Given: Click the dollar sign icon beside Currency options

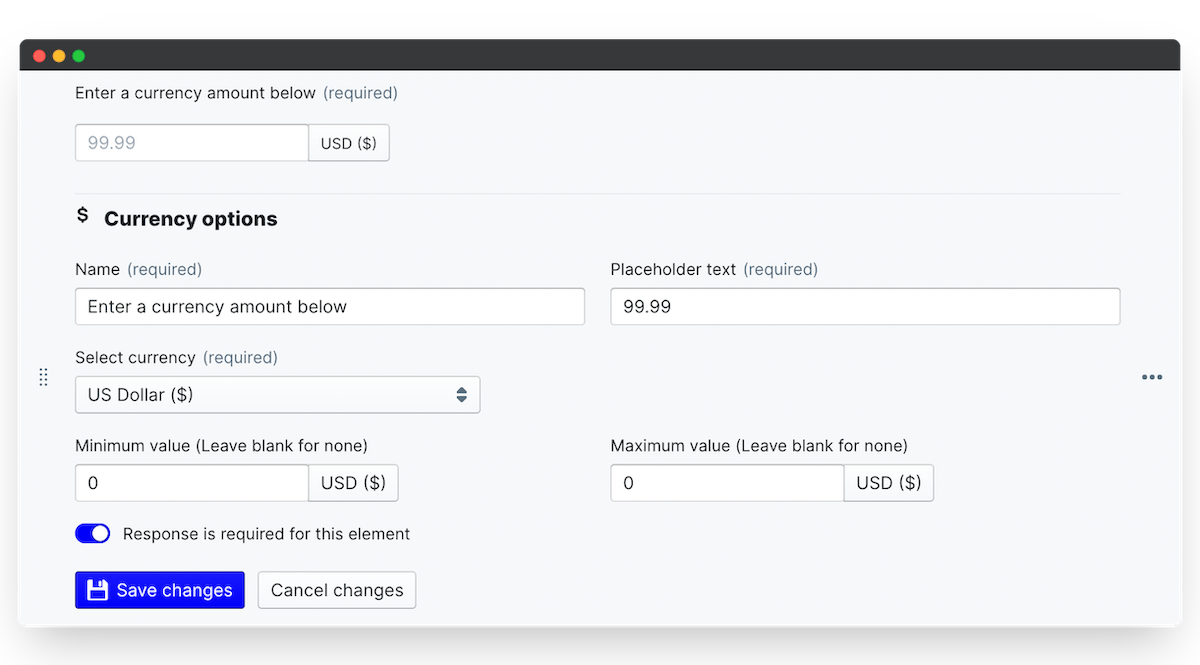Looking at the screenshot, I should 83,216.
